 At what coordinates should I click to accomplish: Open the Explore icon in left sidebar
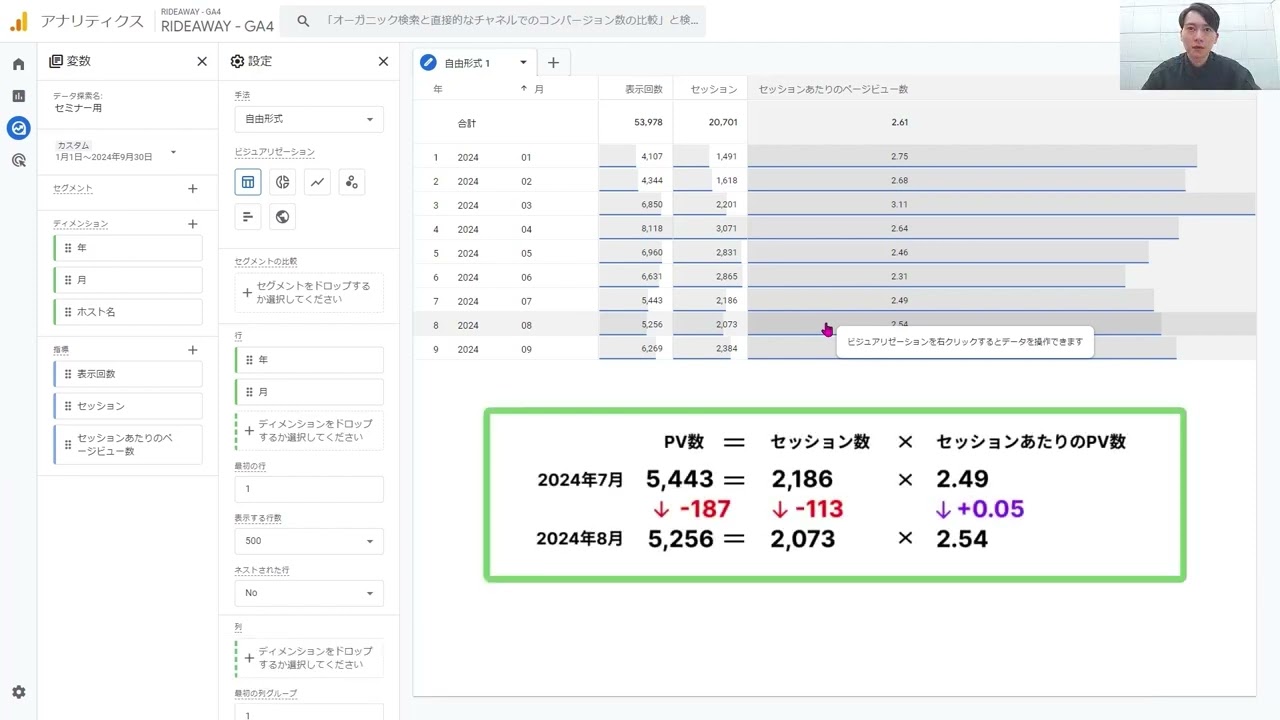[x=18, y=128]
